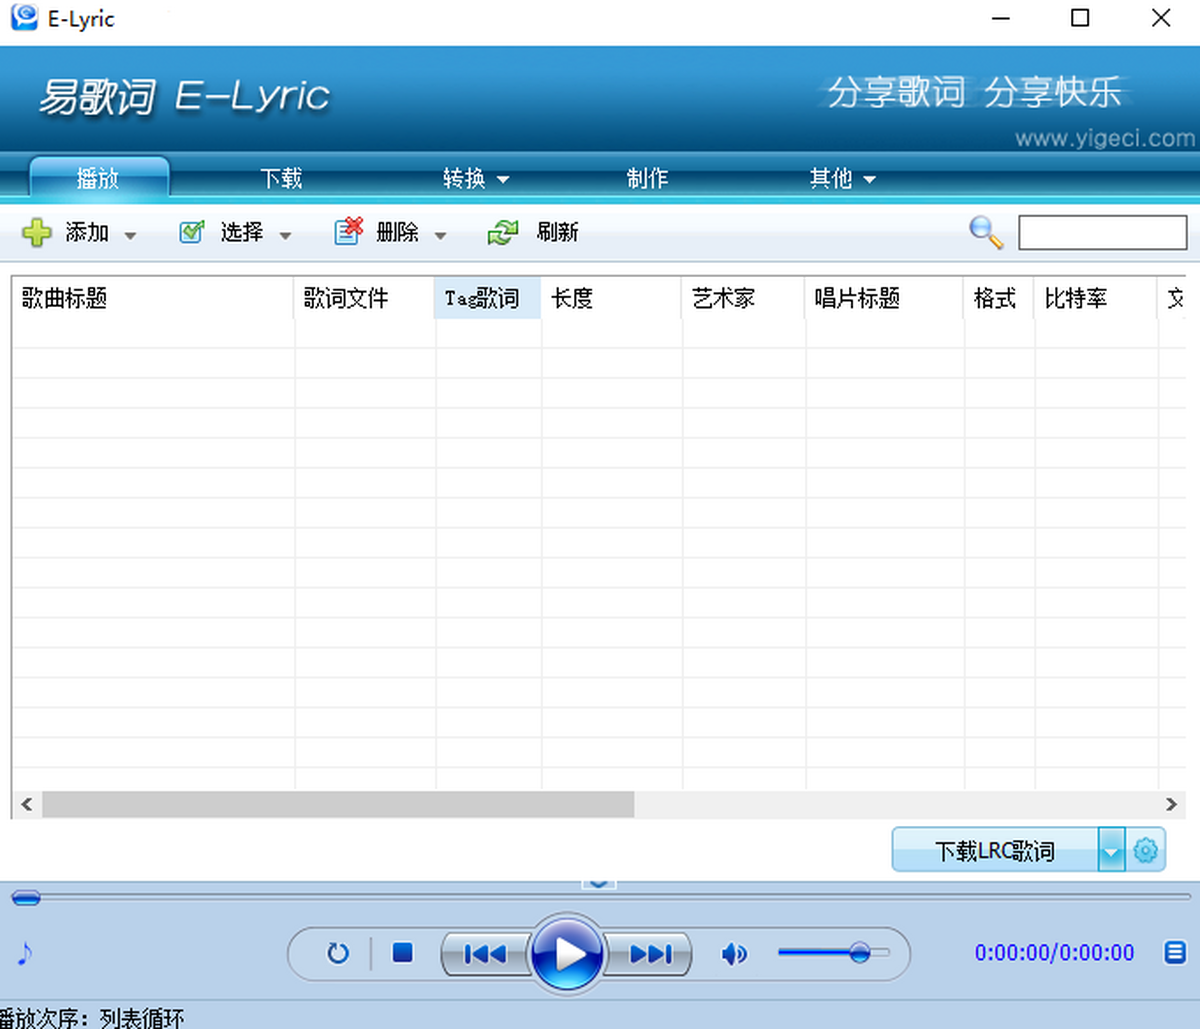1200x1029 pixels.
Task: Click the 添加 toolbar button
Action: tap(87, 232)
